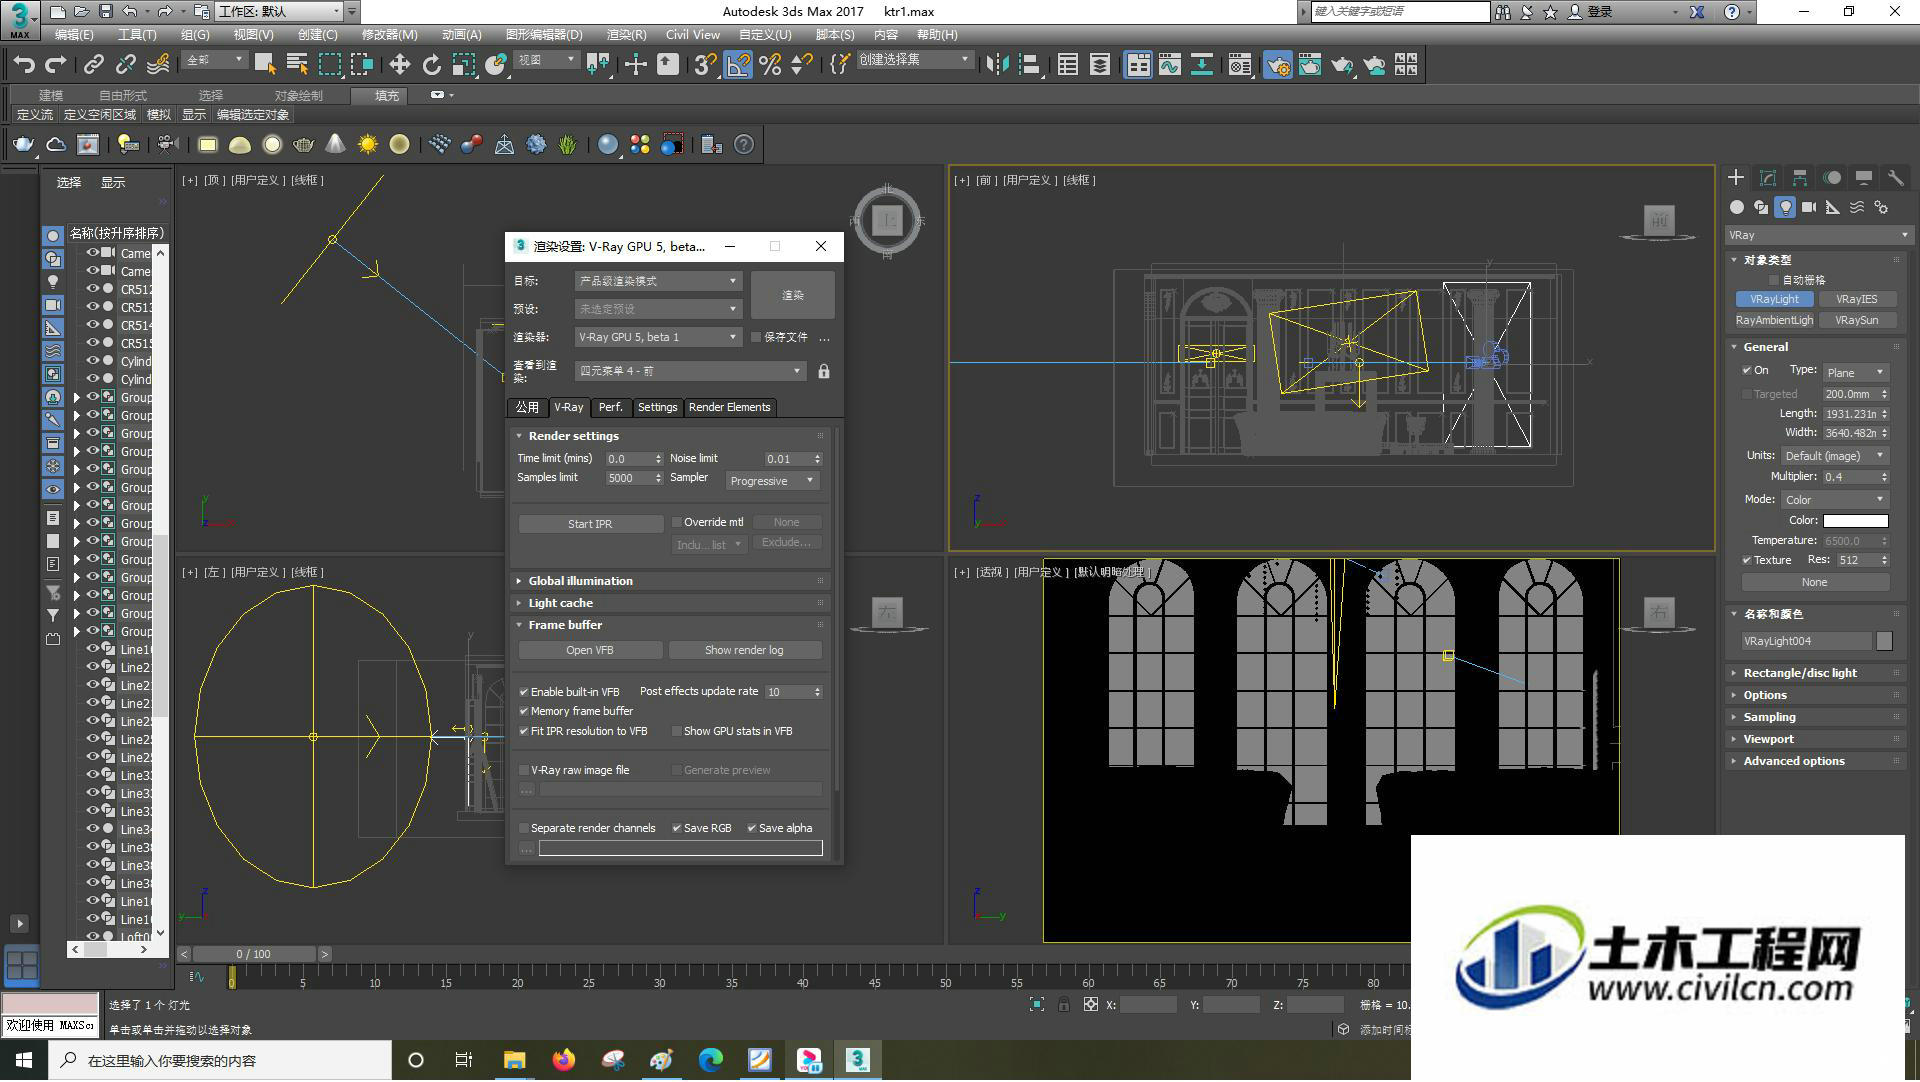Switch to the Render Elements tab

pyautogui.click(x=729, y=408)
